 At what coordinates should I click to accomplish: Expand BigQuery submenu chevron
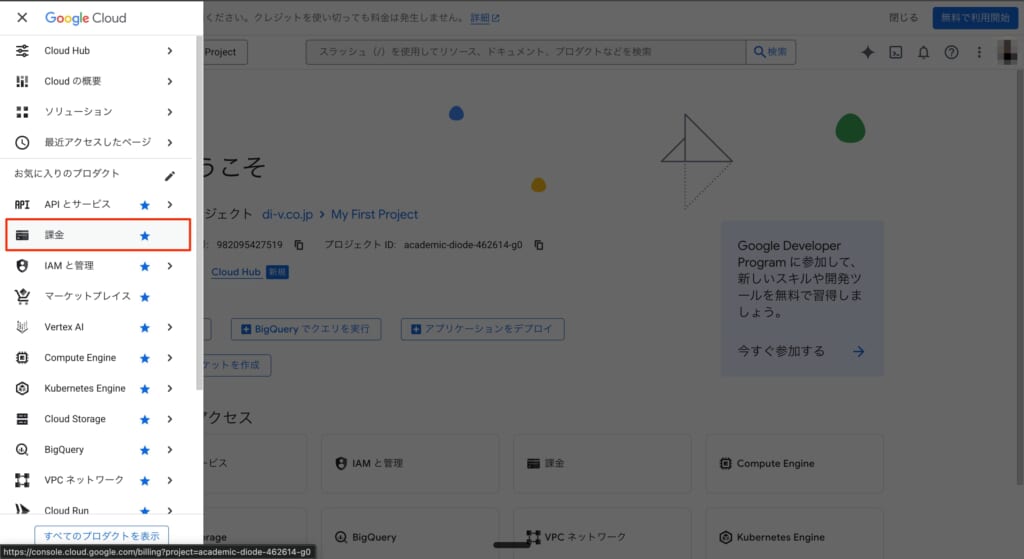(170, 450)
